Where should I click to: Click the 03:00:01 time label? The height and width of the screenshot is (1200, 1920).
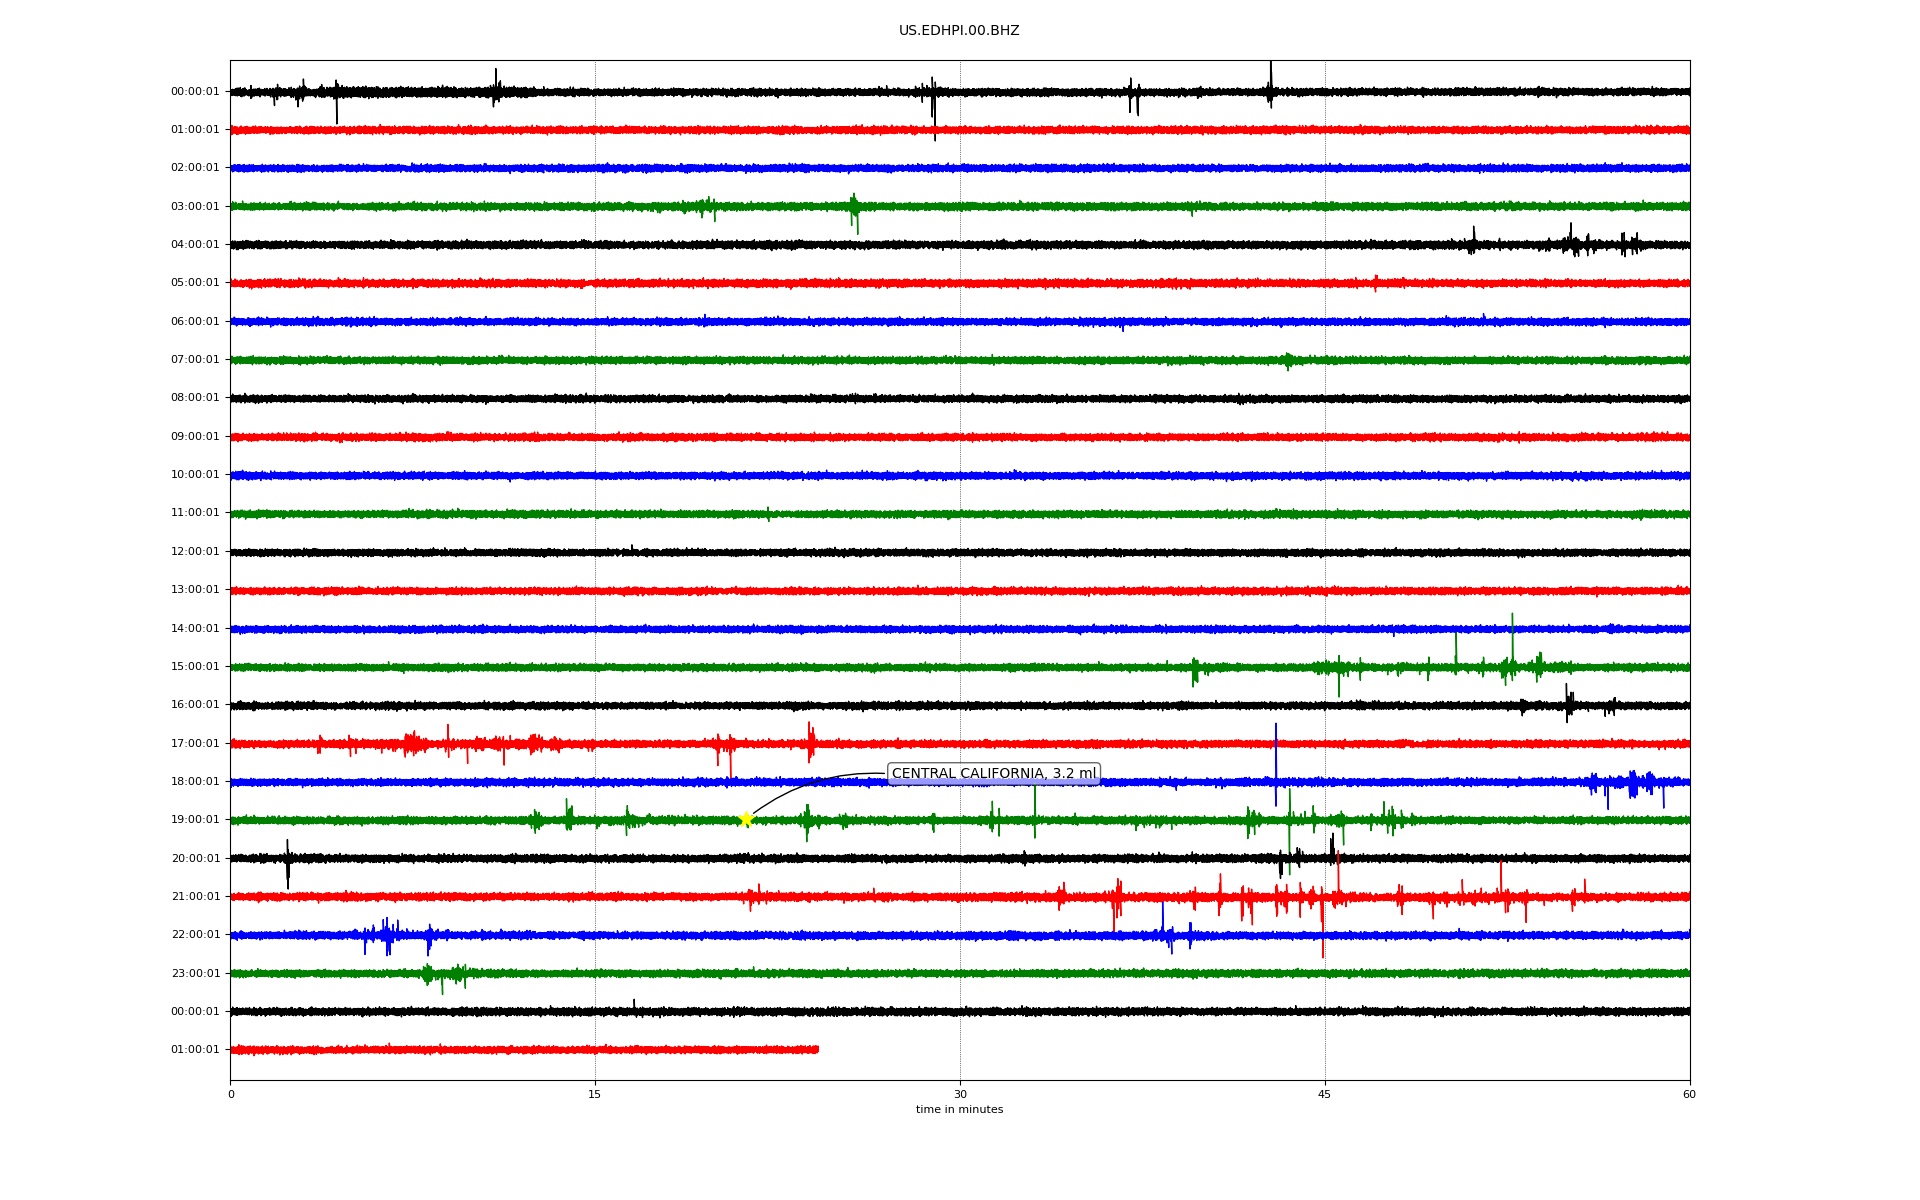[195, 207]
